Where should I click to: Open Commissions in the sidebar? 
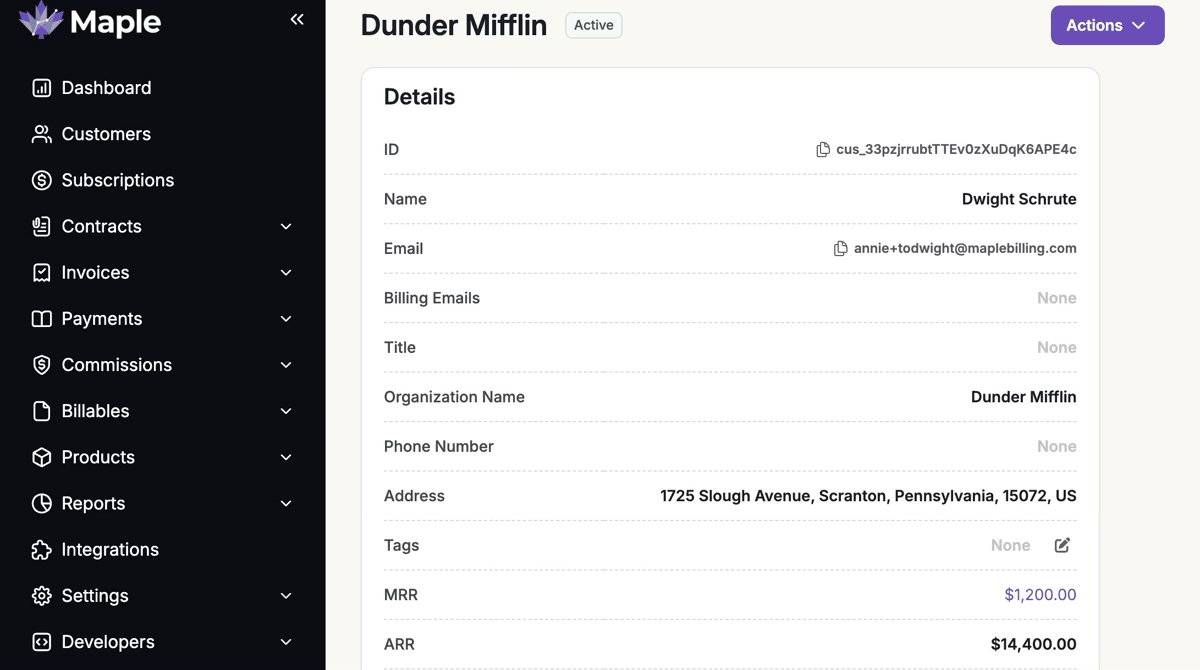(x=116, y=365)
